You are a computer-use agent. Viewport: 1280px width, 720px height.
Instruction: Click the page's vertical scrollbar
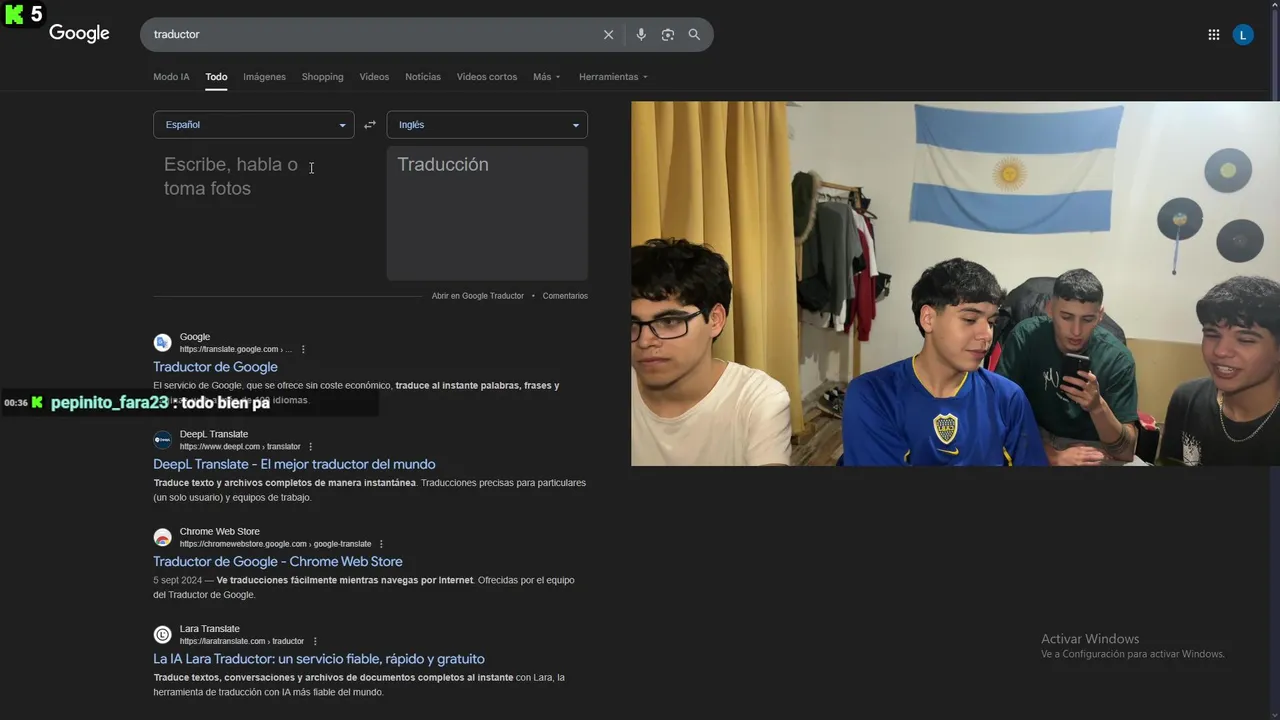1275,360
